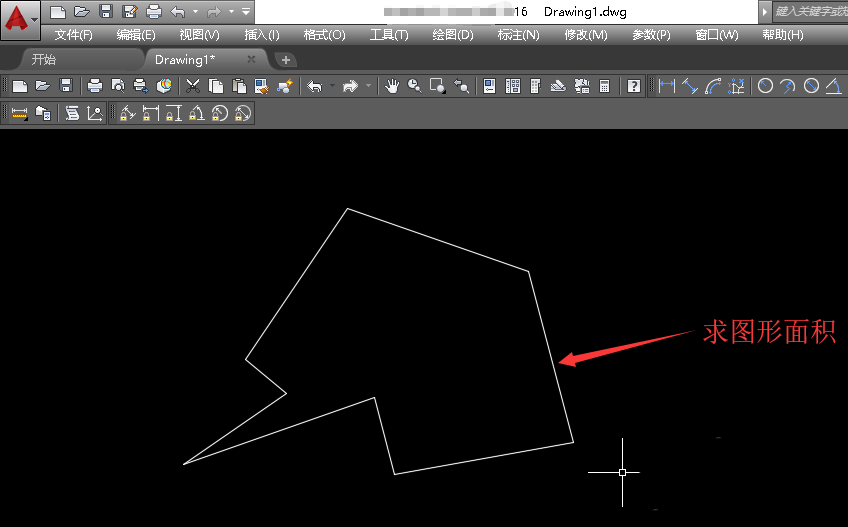Select the Linear dimension tool
This screenshot has height=527, width=848.
[x=667, y=85]
